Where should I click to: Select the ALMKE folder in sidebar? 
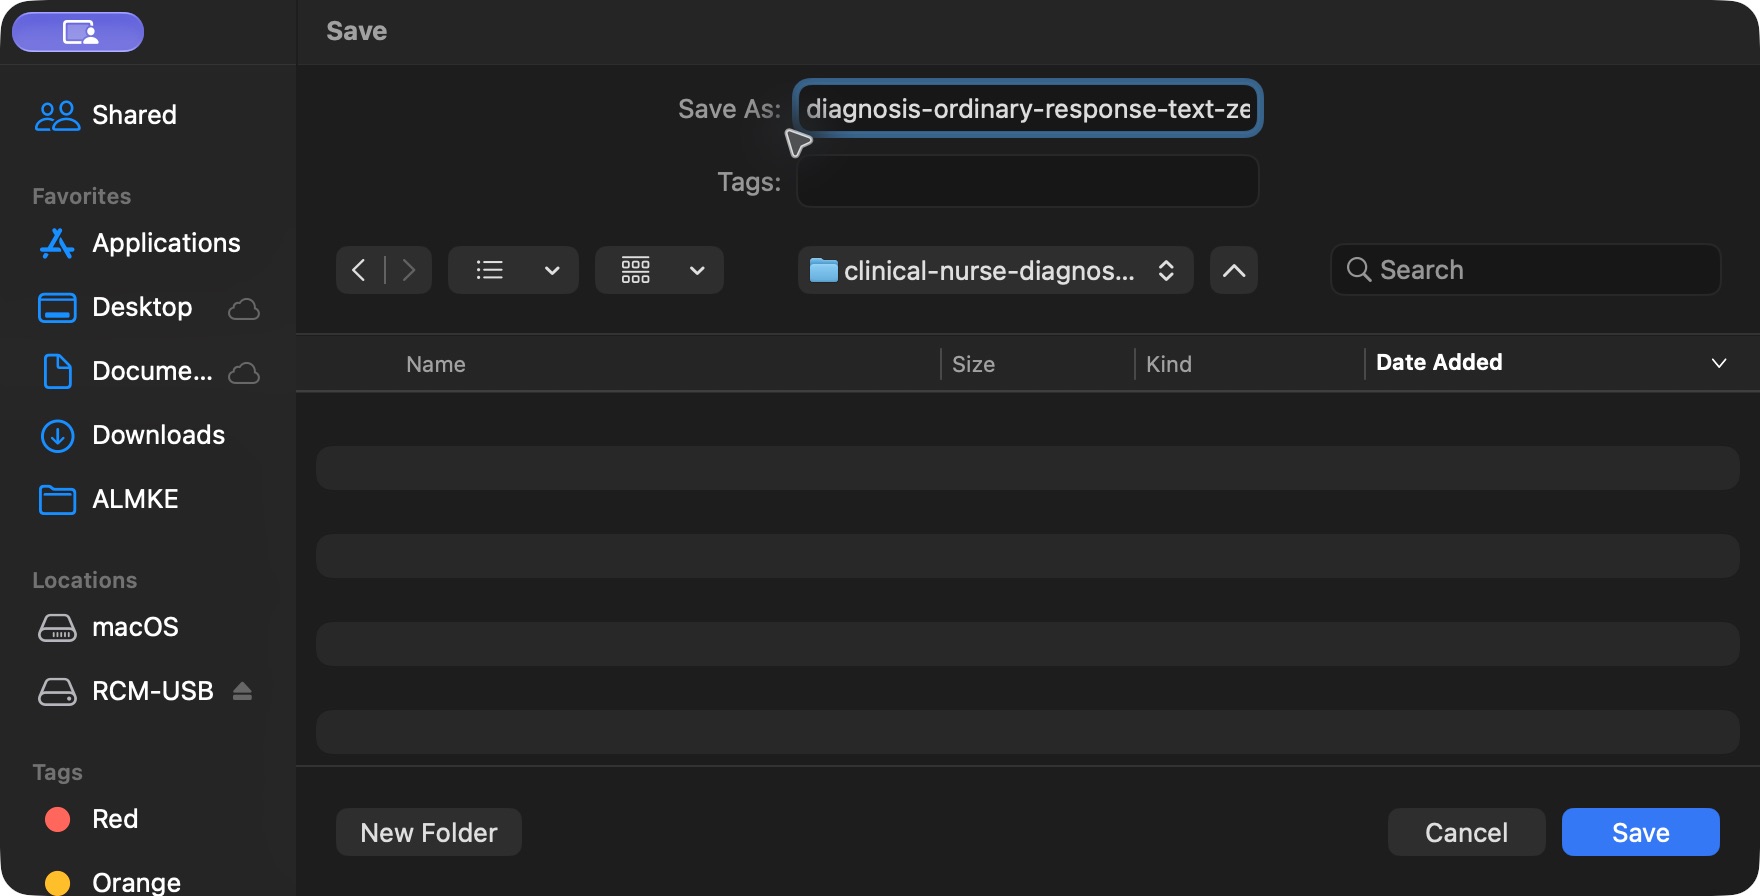coord(108,499)
